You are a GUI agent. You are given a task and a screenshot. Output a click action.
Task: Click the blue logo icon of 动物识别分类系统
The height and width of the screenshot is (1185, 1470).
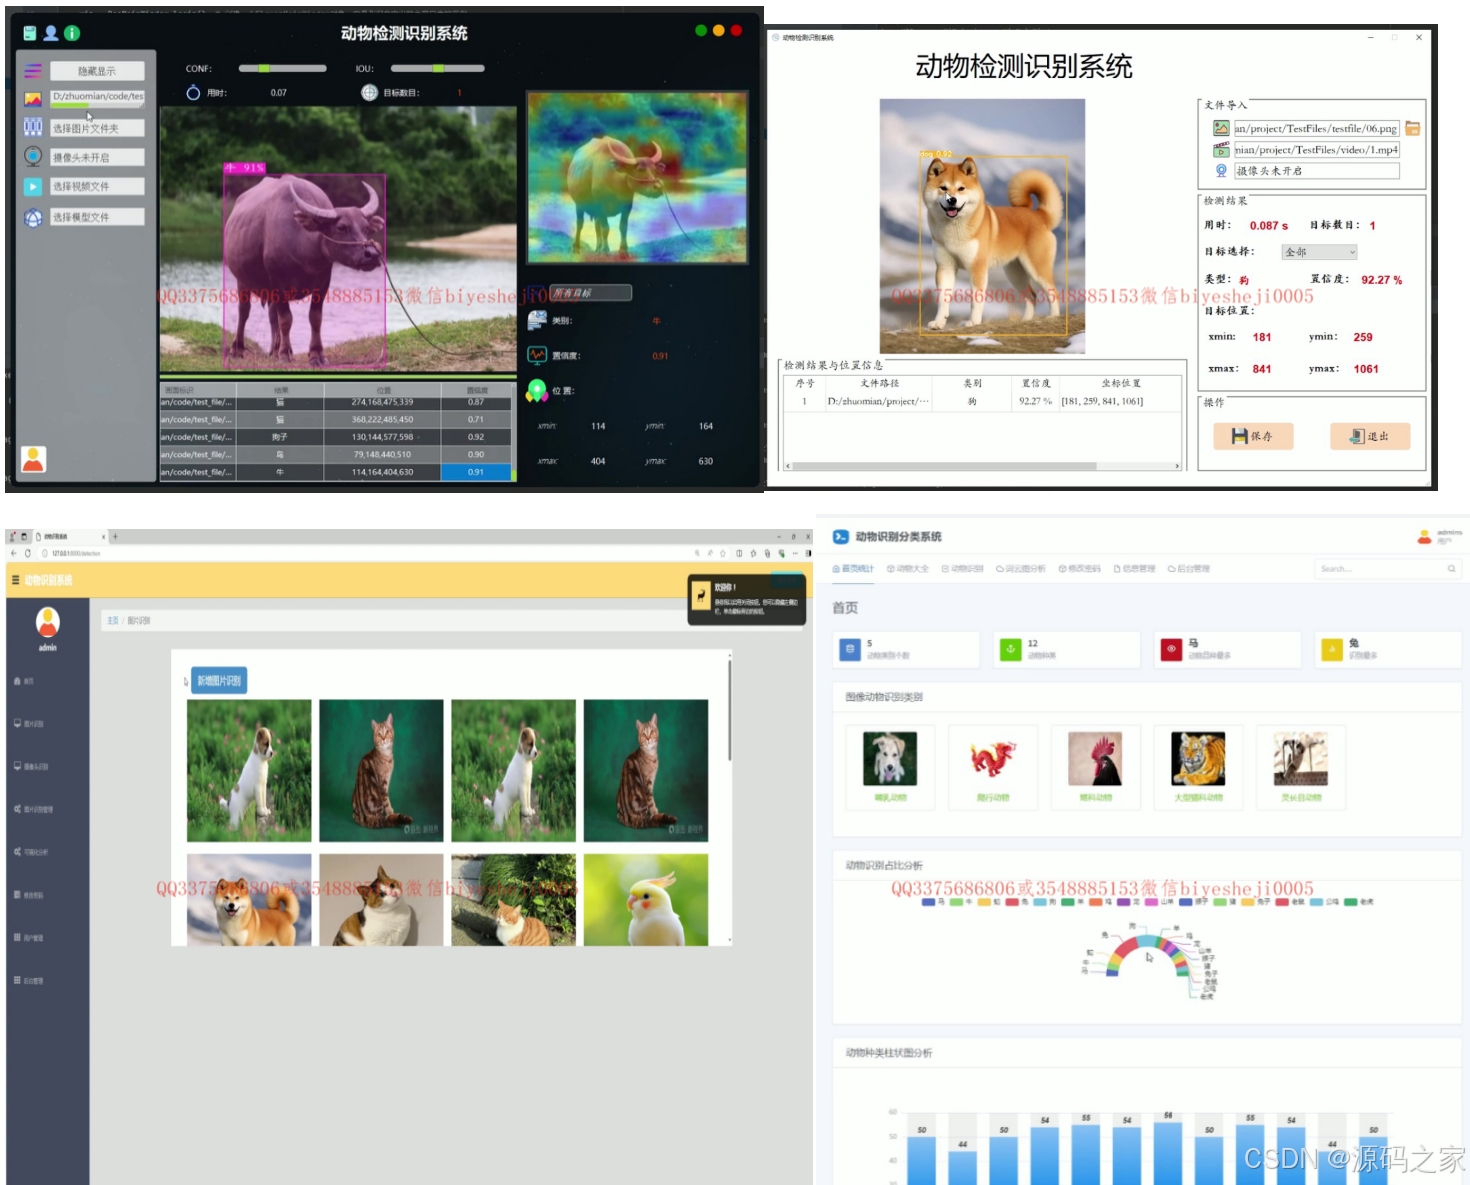pos(841,537)
